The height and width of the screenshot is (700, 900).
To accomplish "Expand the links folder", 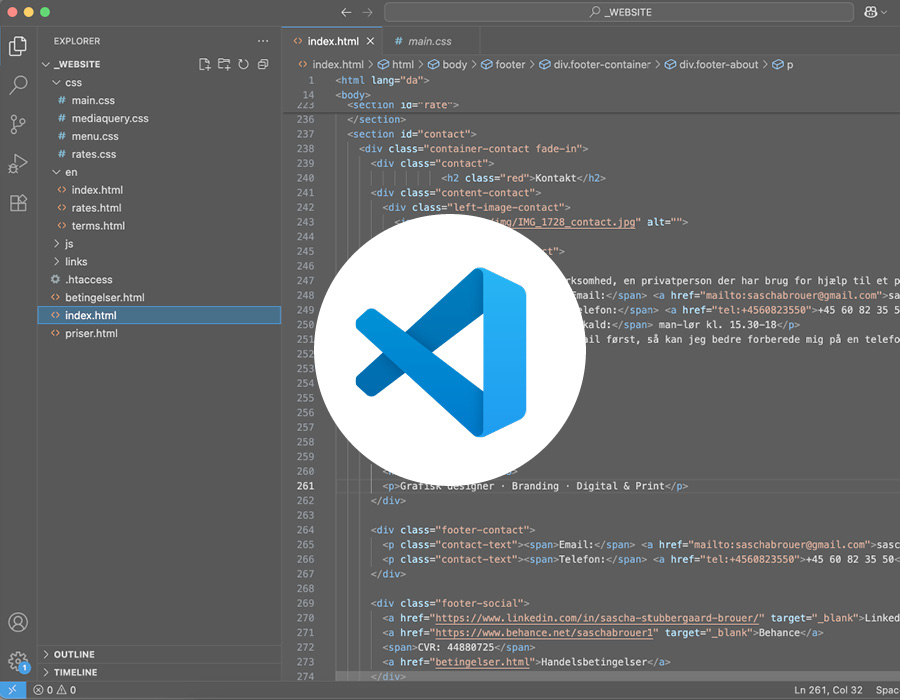I will coord(56,262).
